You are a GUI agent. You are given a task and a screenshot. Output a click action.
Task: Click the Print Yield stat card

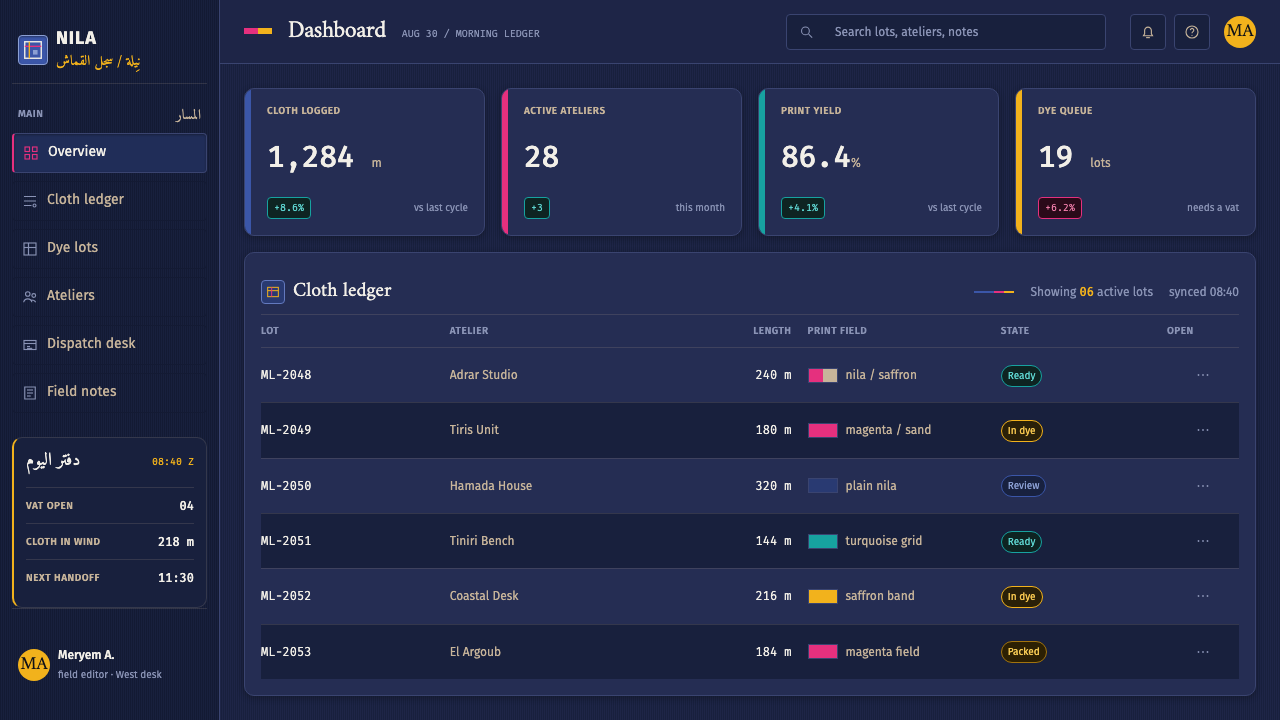(879, 162)
